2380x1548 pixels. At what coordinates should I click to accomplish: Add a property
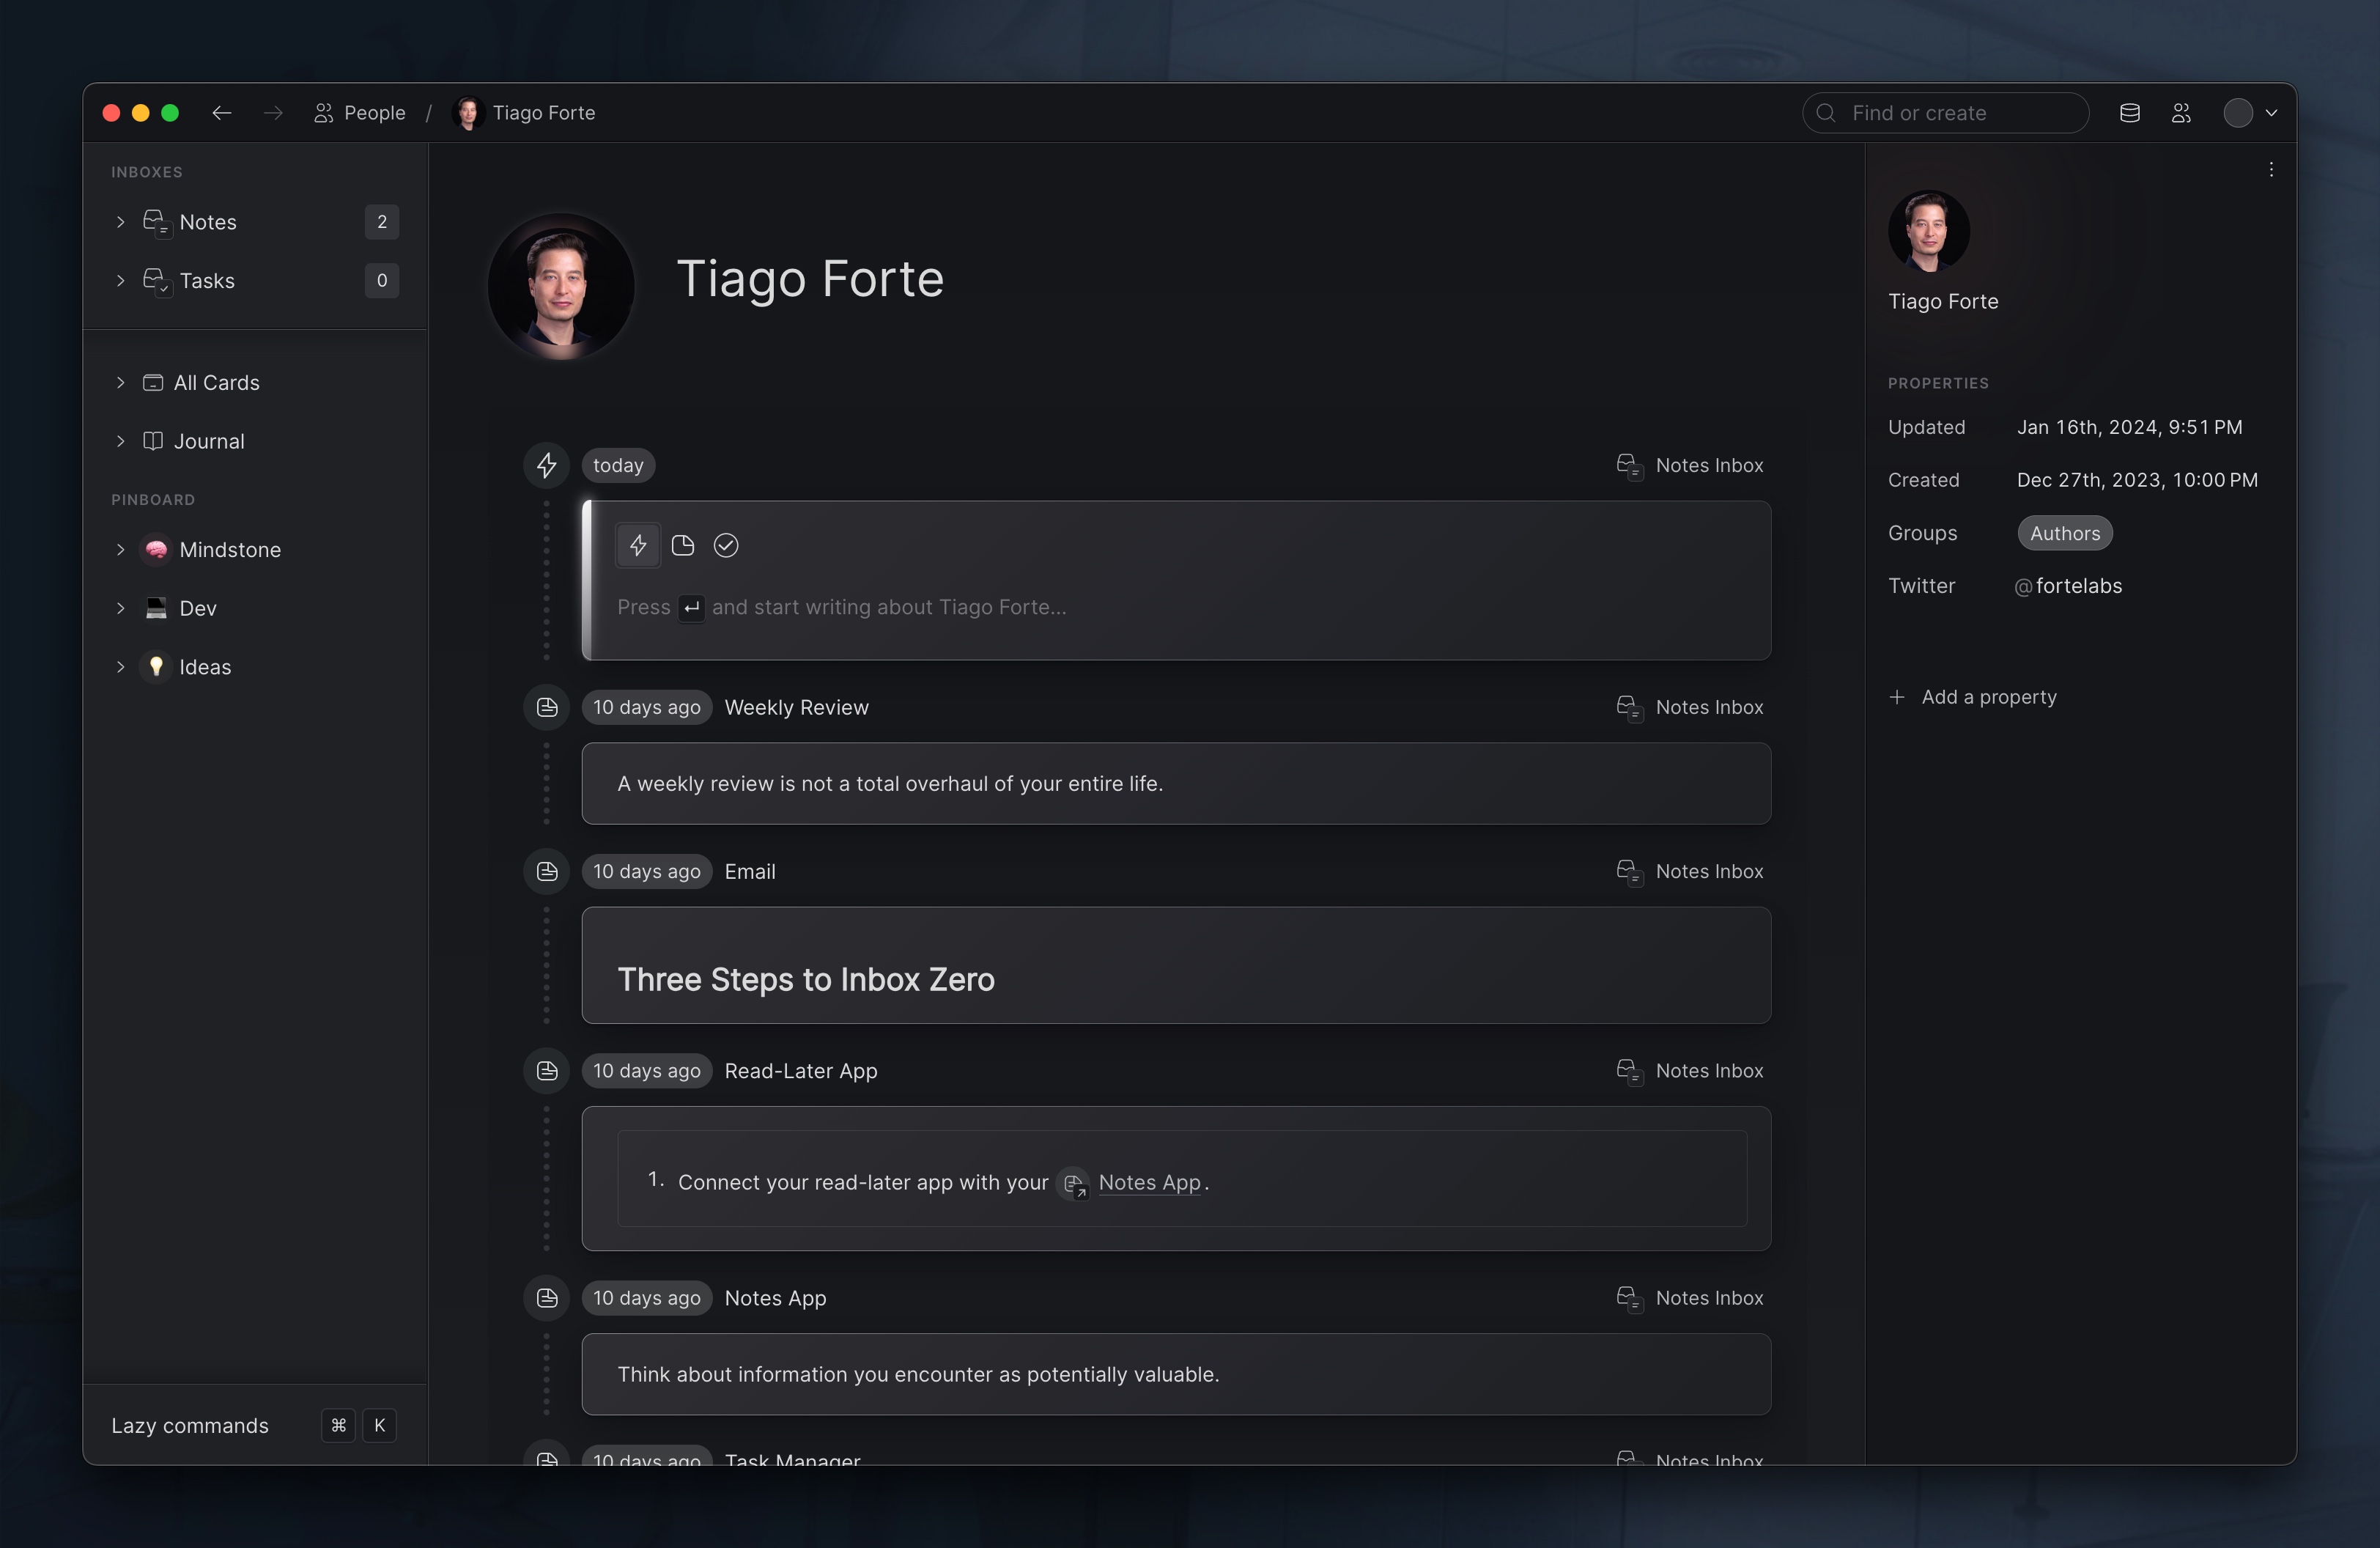[x=1972, y=697]
